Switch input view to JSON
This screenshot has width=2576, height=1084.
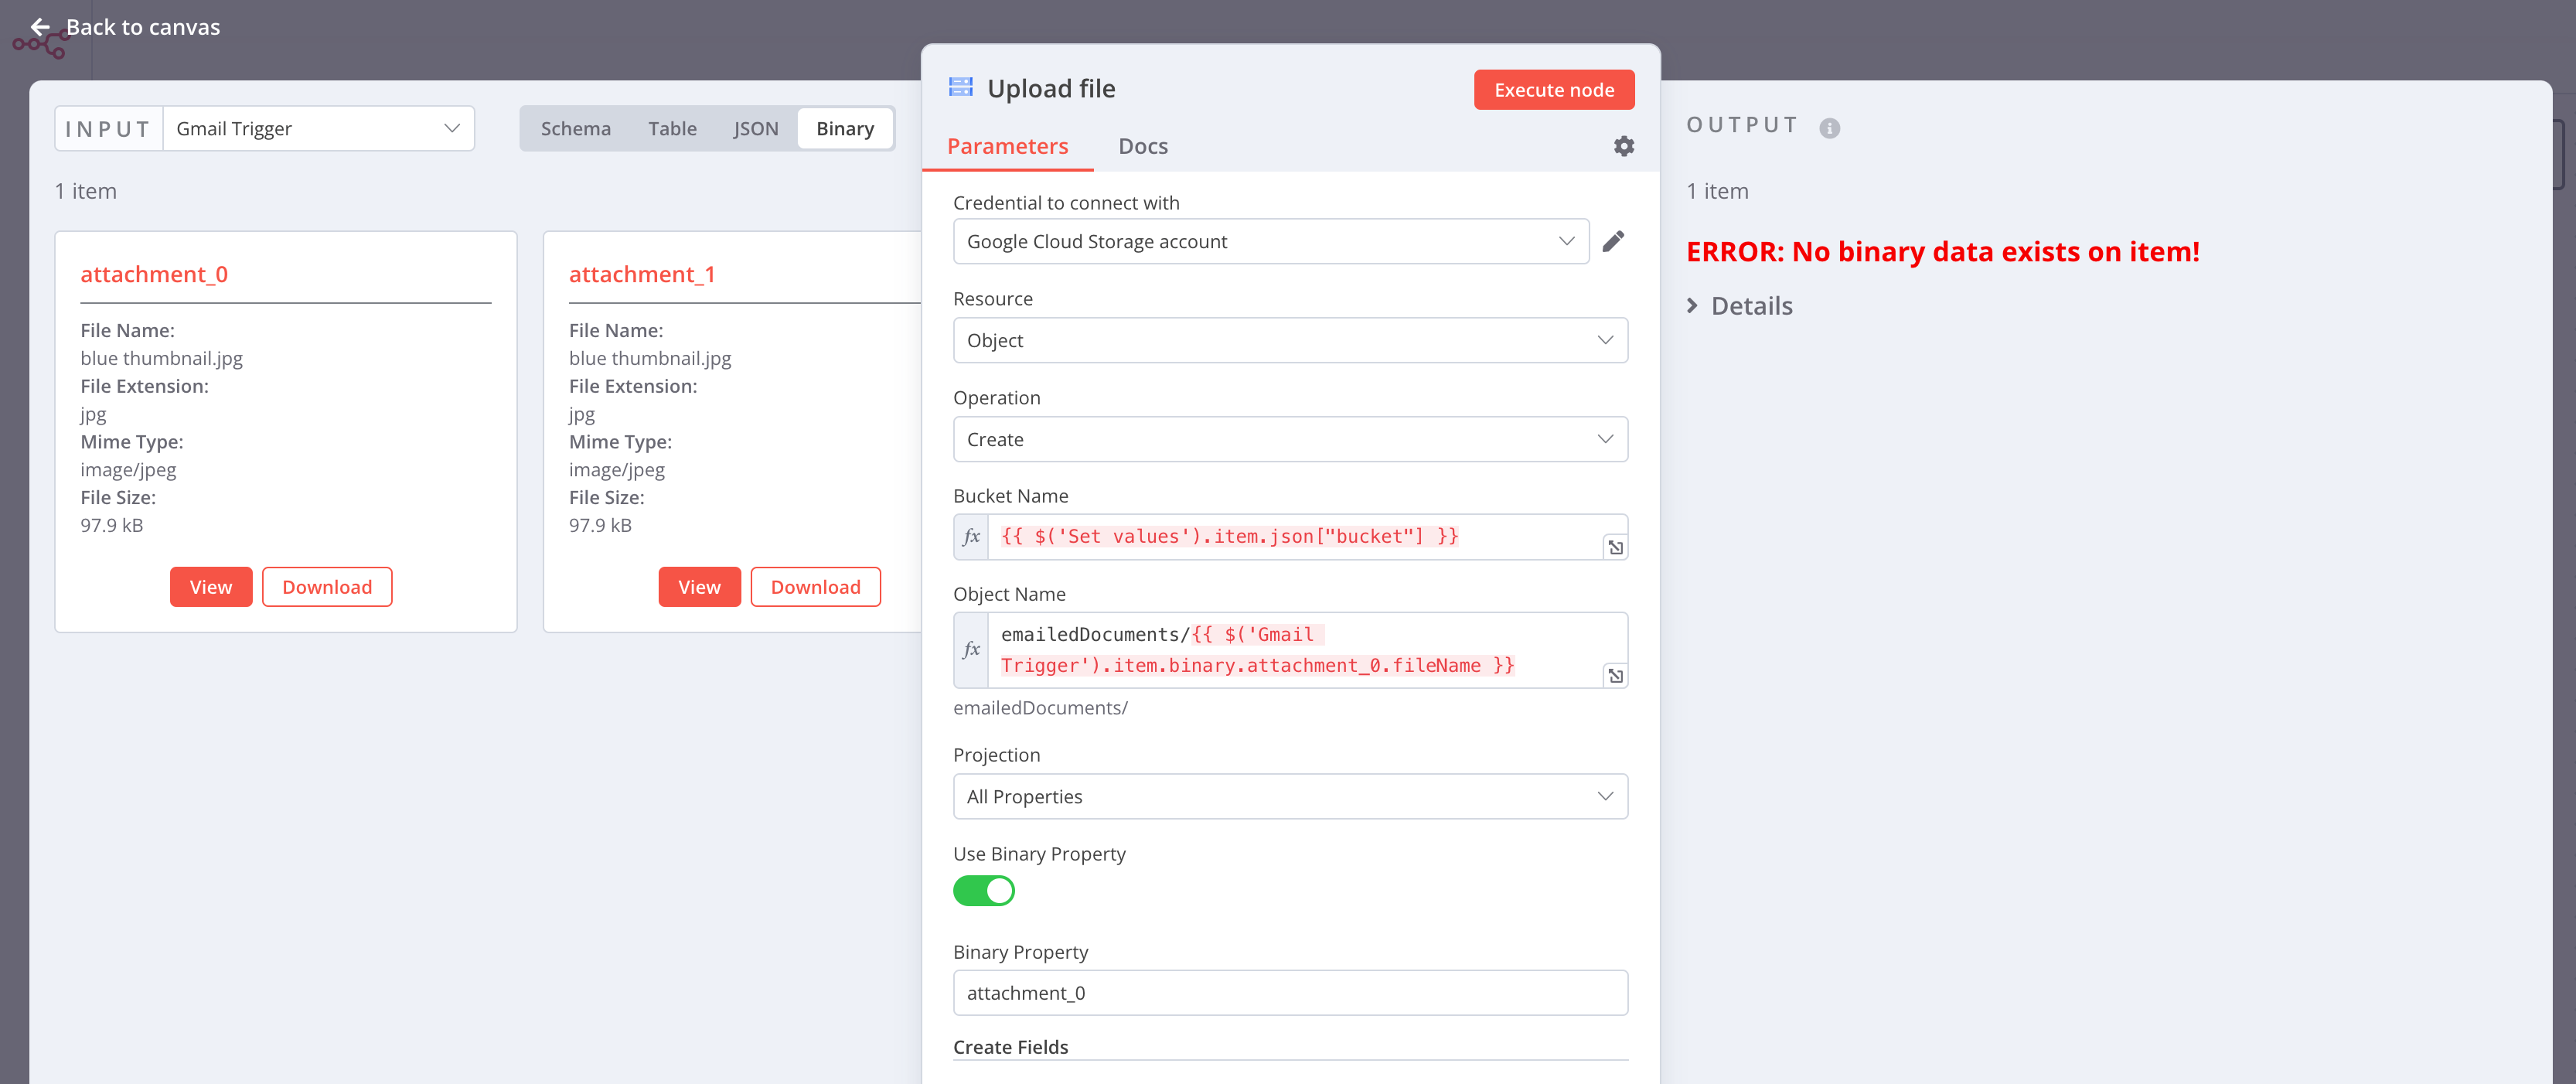[755, 129]
